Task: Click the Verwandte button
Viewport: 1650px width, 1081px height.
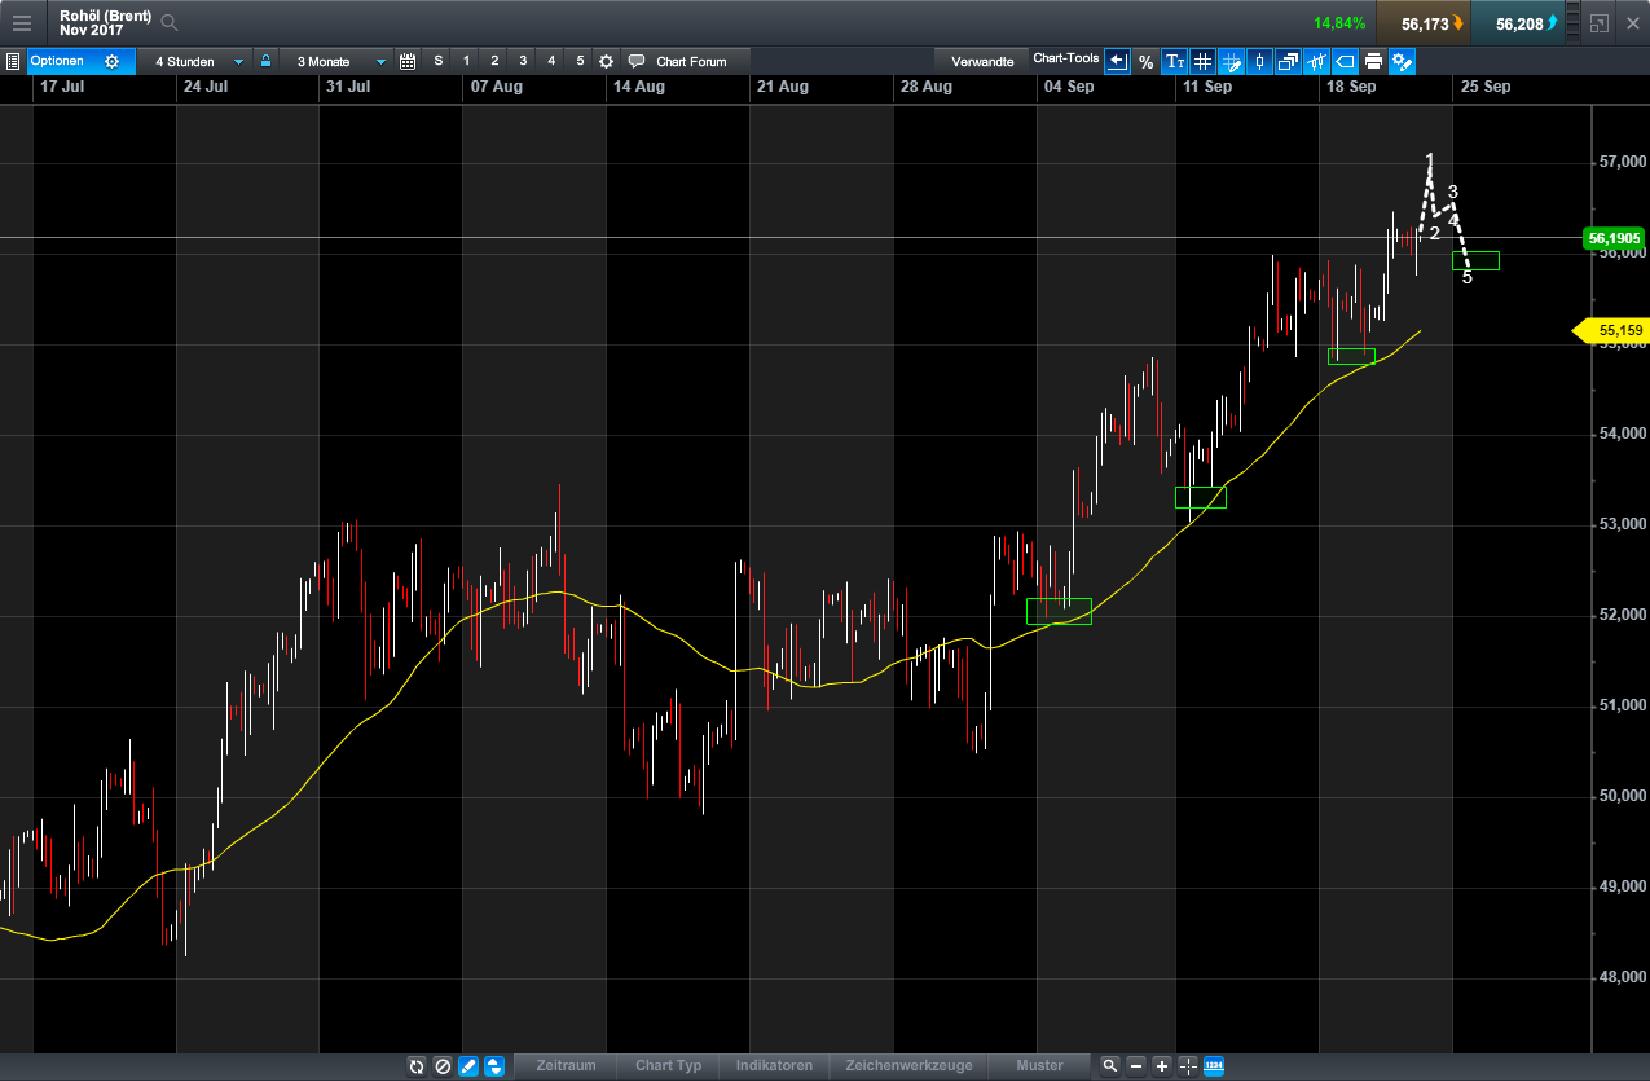Action: click(981, 61)
